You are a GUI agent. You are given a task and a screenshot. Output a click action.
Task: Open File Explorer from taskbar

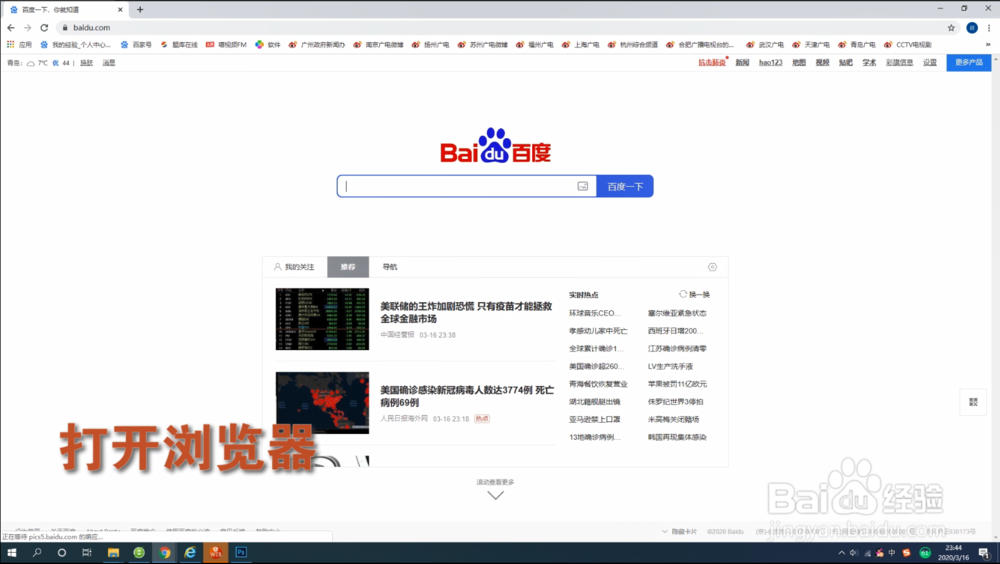tap(113, 553)
